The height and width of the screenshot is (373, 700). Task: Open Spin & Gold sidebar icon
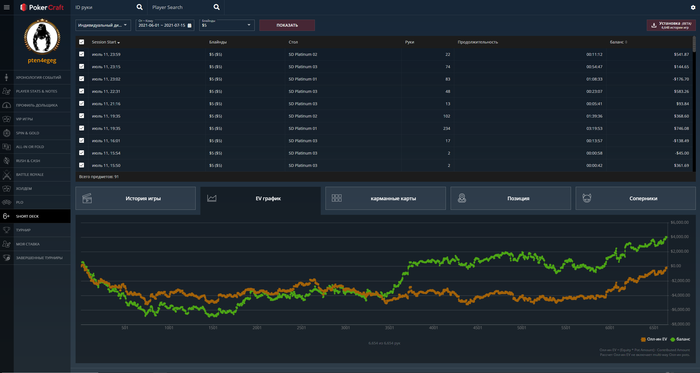[7, 133]
